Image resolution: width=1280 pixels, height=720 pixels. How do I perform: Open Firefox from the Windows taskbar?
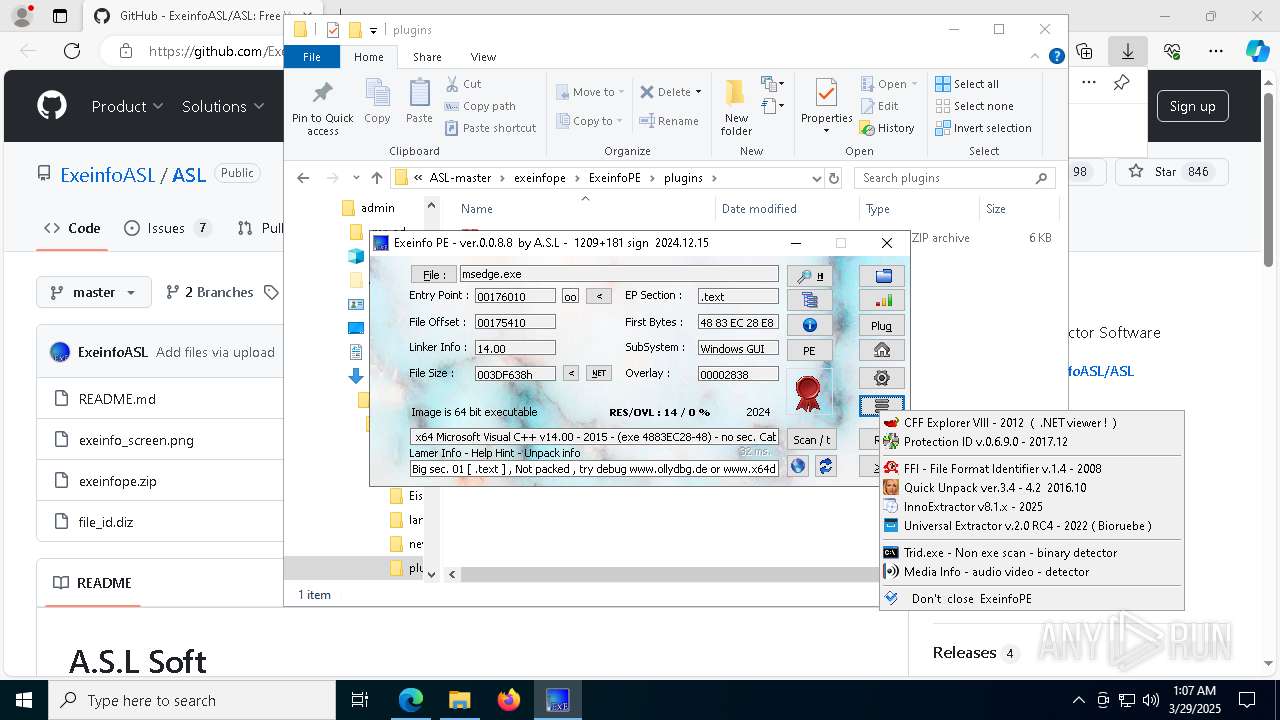(x=508, y=700)
